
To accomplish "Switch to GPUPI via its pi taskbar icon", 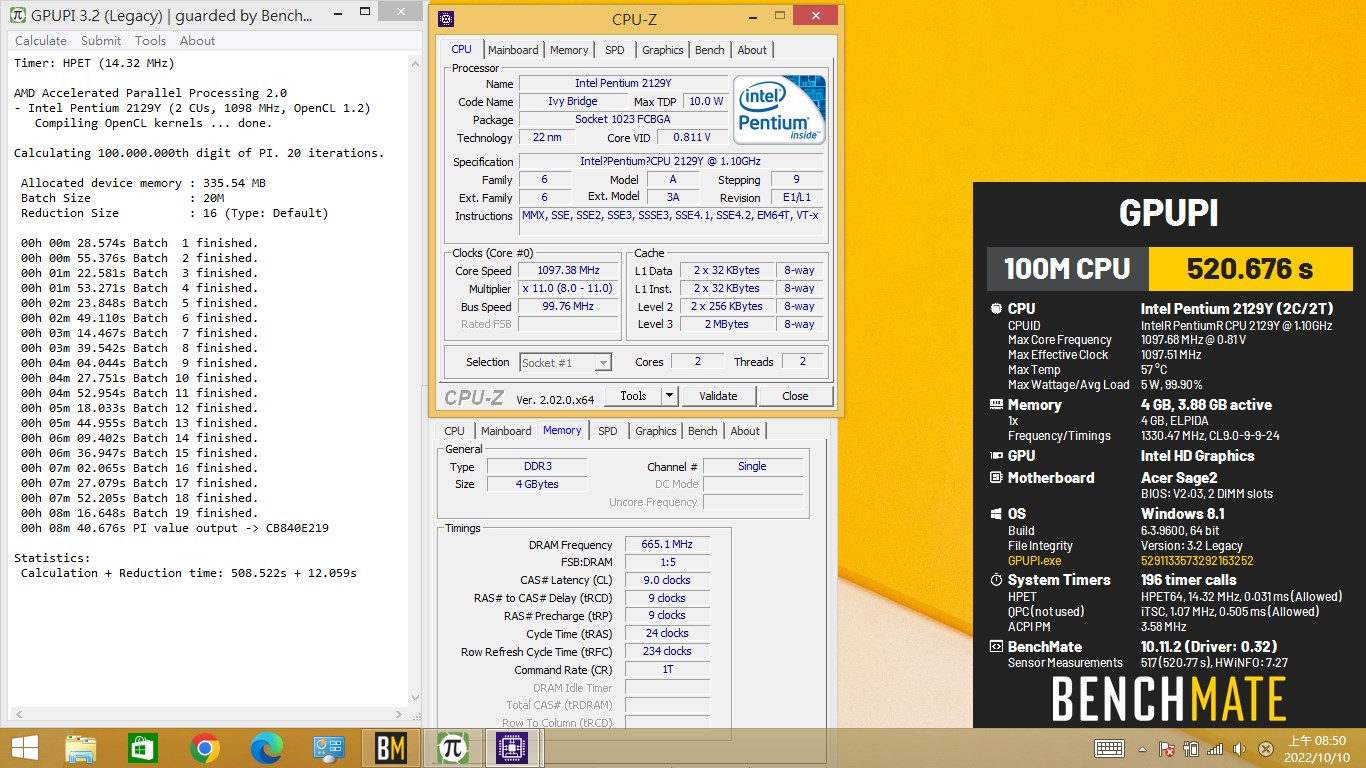I will [453, 748].
